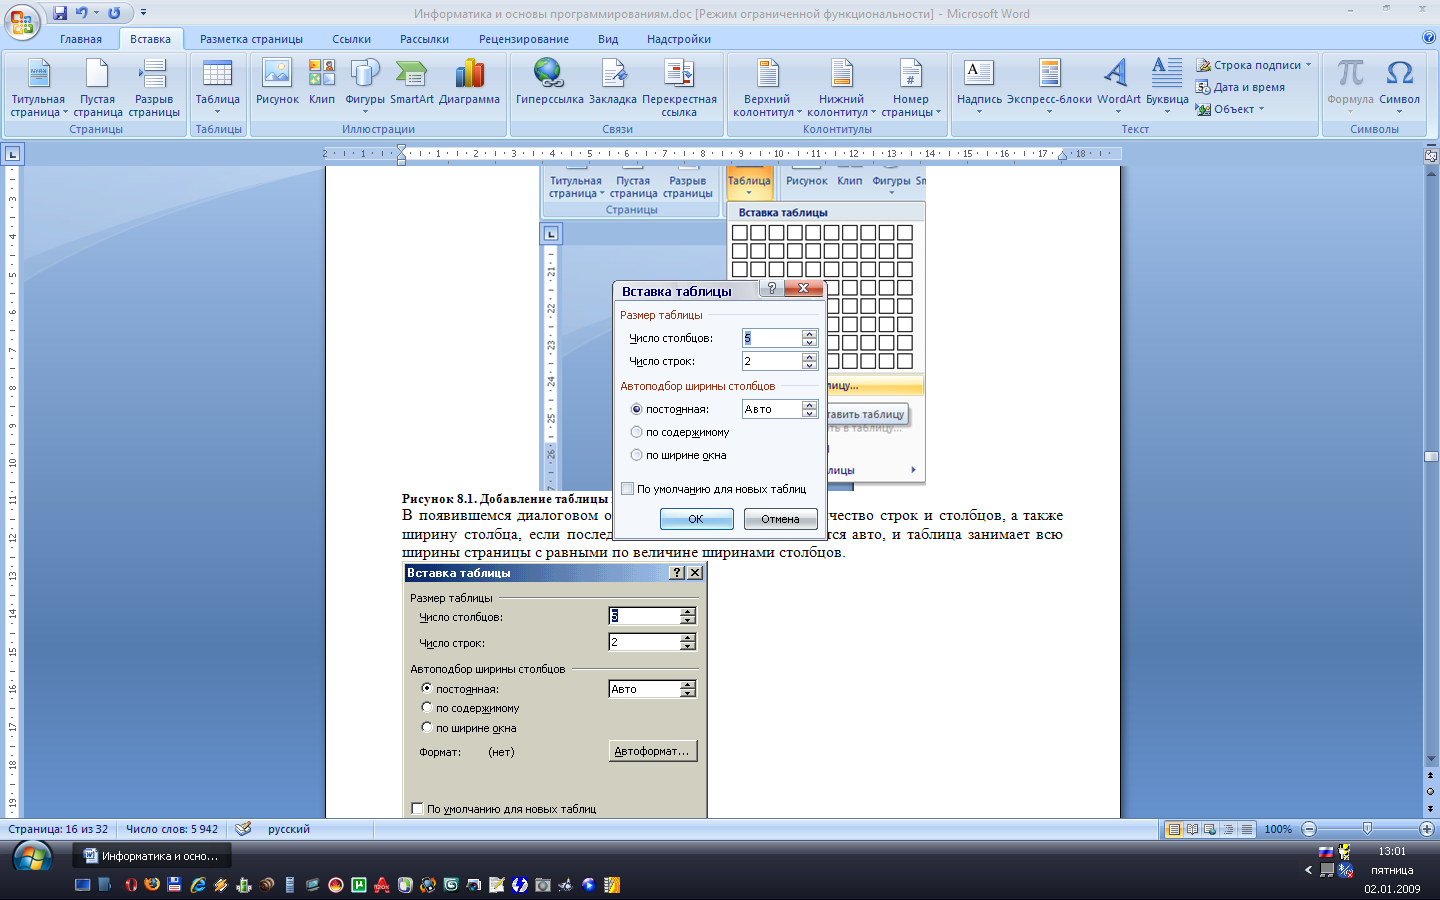This screenshot has width=1440, height=900.
Task: Click the Redo/Repeat icon in Quick Access Toolbar
Action: [114, 13]
